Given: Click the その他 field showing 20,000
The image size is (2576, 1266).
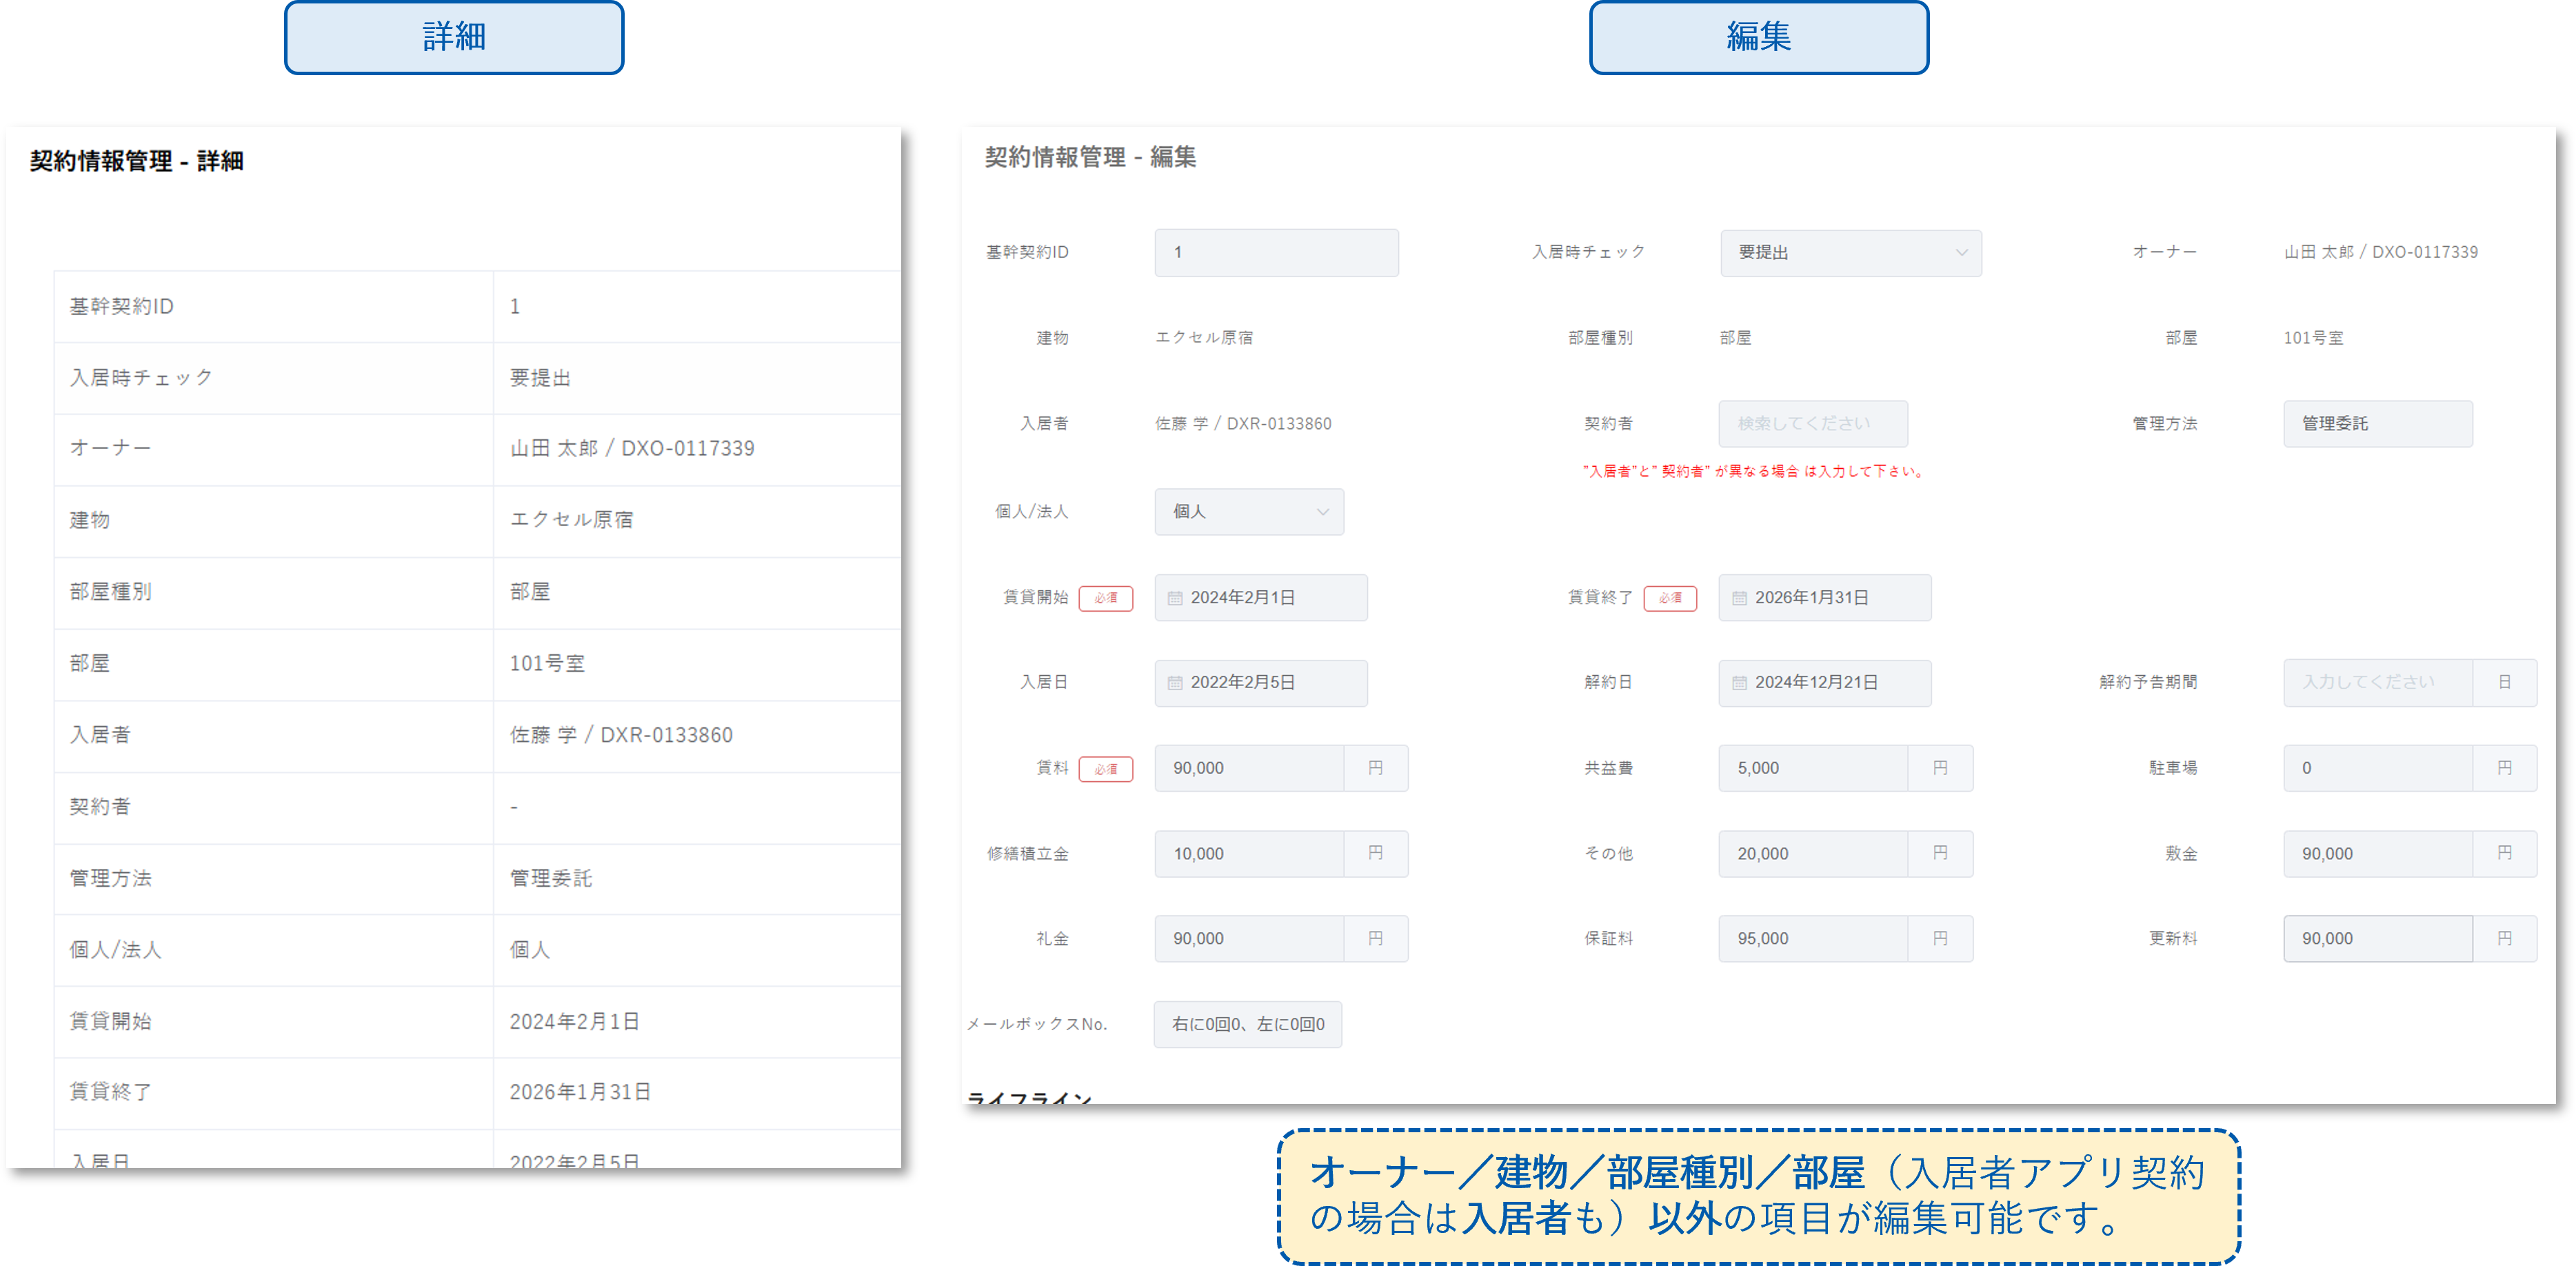Looking at the screenshot, I should (x=1812, y=854).
